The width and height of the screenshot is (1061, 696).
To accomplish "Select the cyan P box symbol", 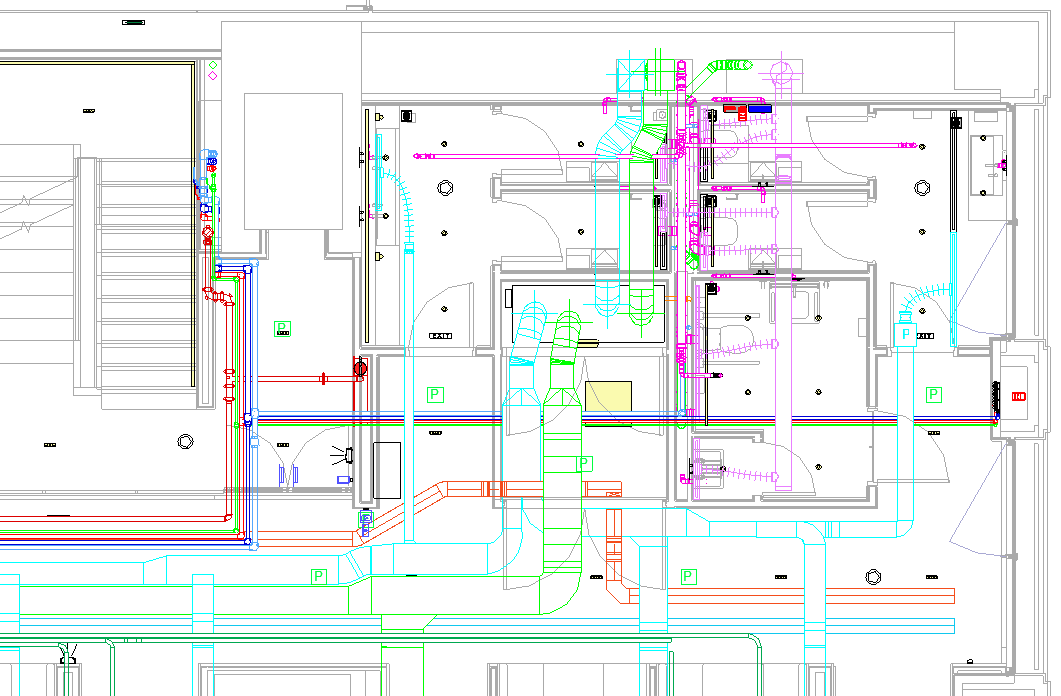I will point(906,333).
